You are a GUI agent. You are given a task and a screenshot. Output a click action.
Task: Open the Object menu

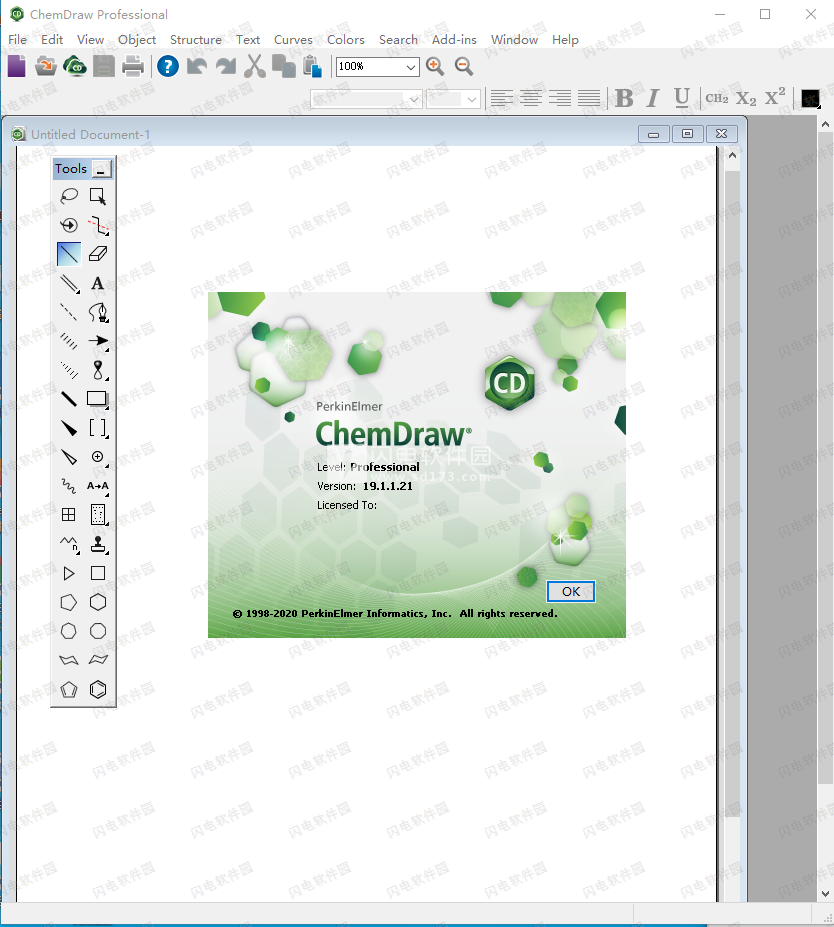[x=137, y=40]
